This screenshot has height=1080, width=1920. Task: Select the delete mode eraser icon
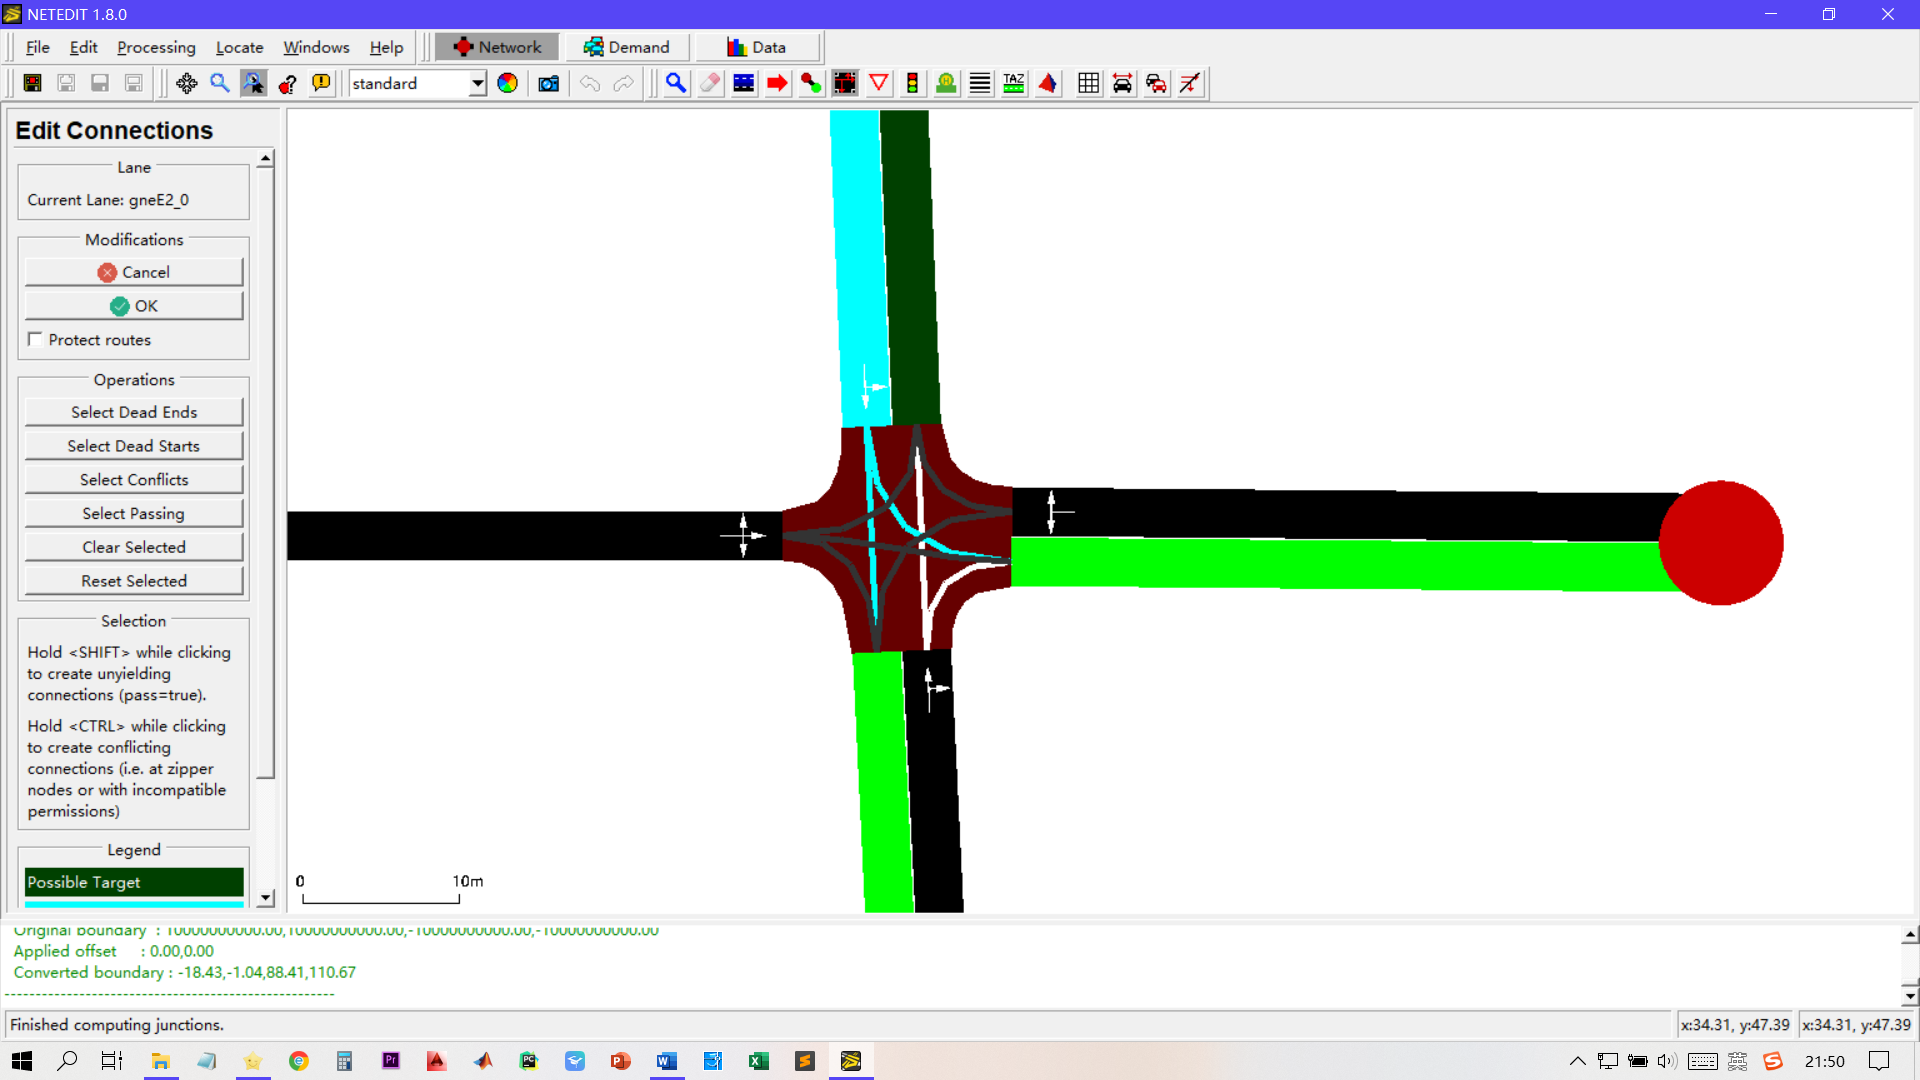(710, 84)
